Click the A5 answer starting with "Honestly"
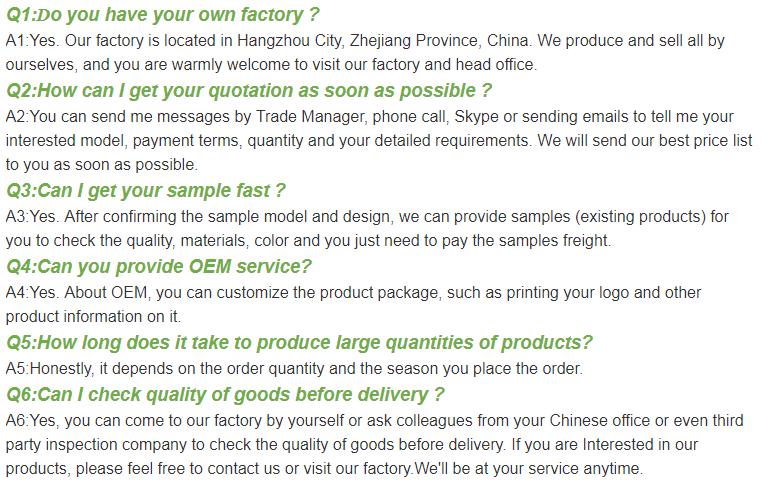 click(294, 368)
